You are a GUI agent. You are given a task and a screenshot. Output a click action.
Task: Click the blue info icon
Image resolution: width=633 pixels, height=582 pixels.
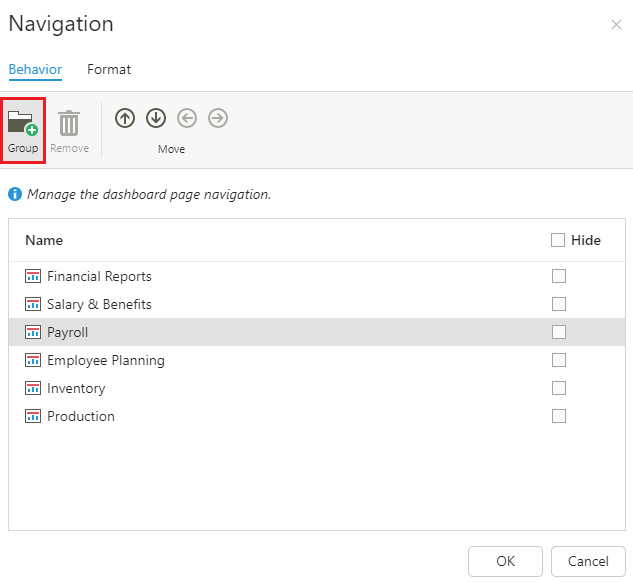(15, 194)
